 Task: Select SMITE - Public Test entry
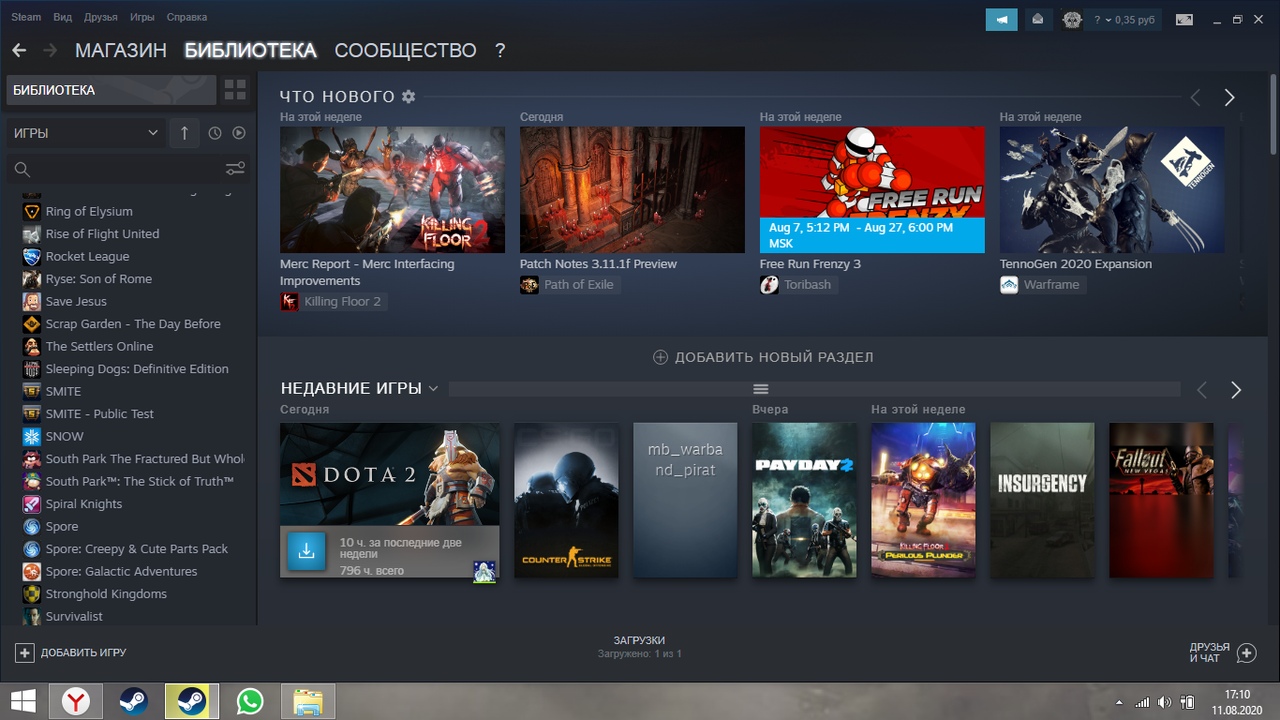pos(100,414)
